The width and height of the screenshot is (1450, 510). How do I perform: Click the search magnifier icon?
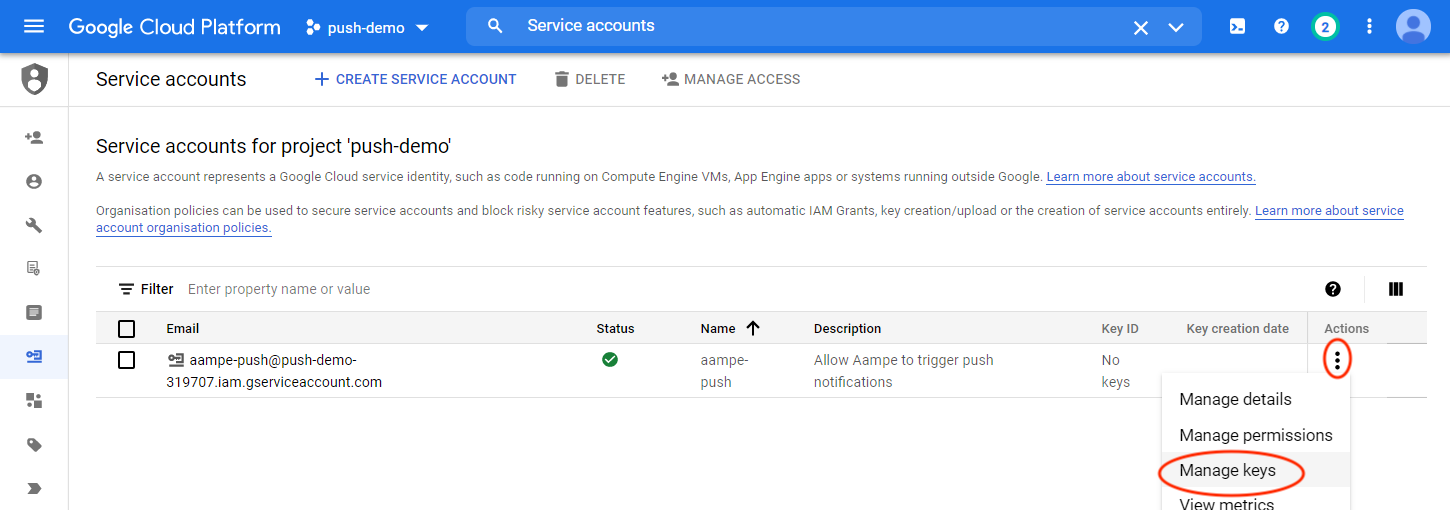click(x=495, y=27)
